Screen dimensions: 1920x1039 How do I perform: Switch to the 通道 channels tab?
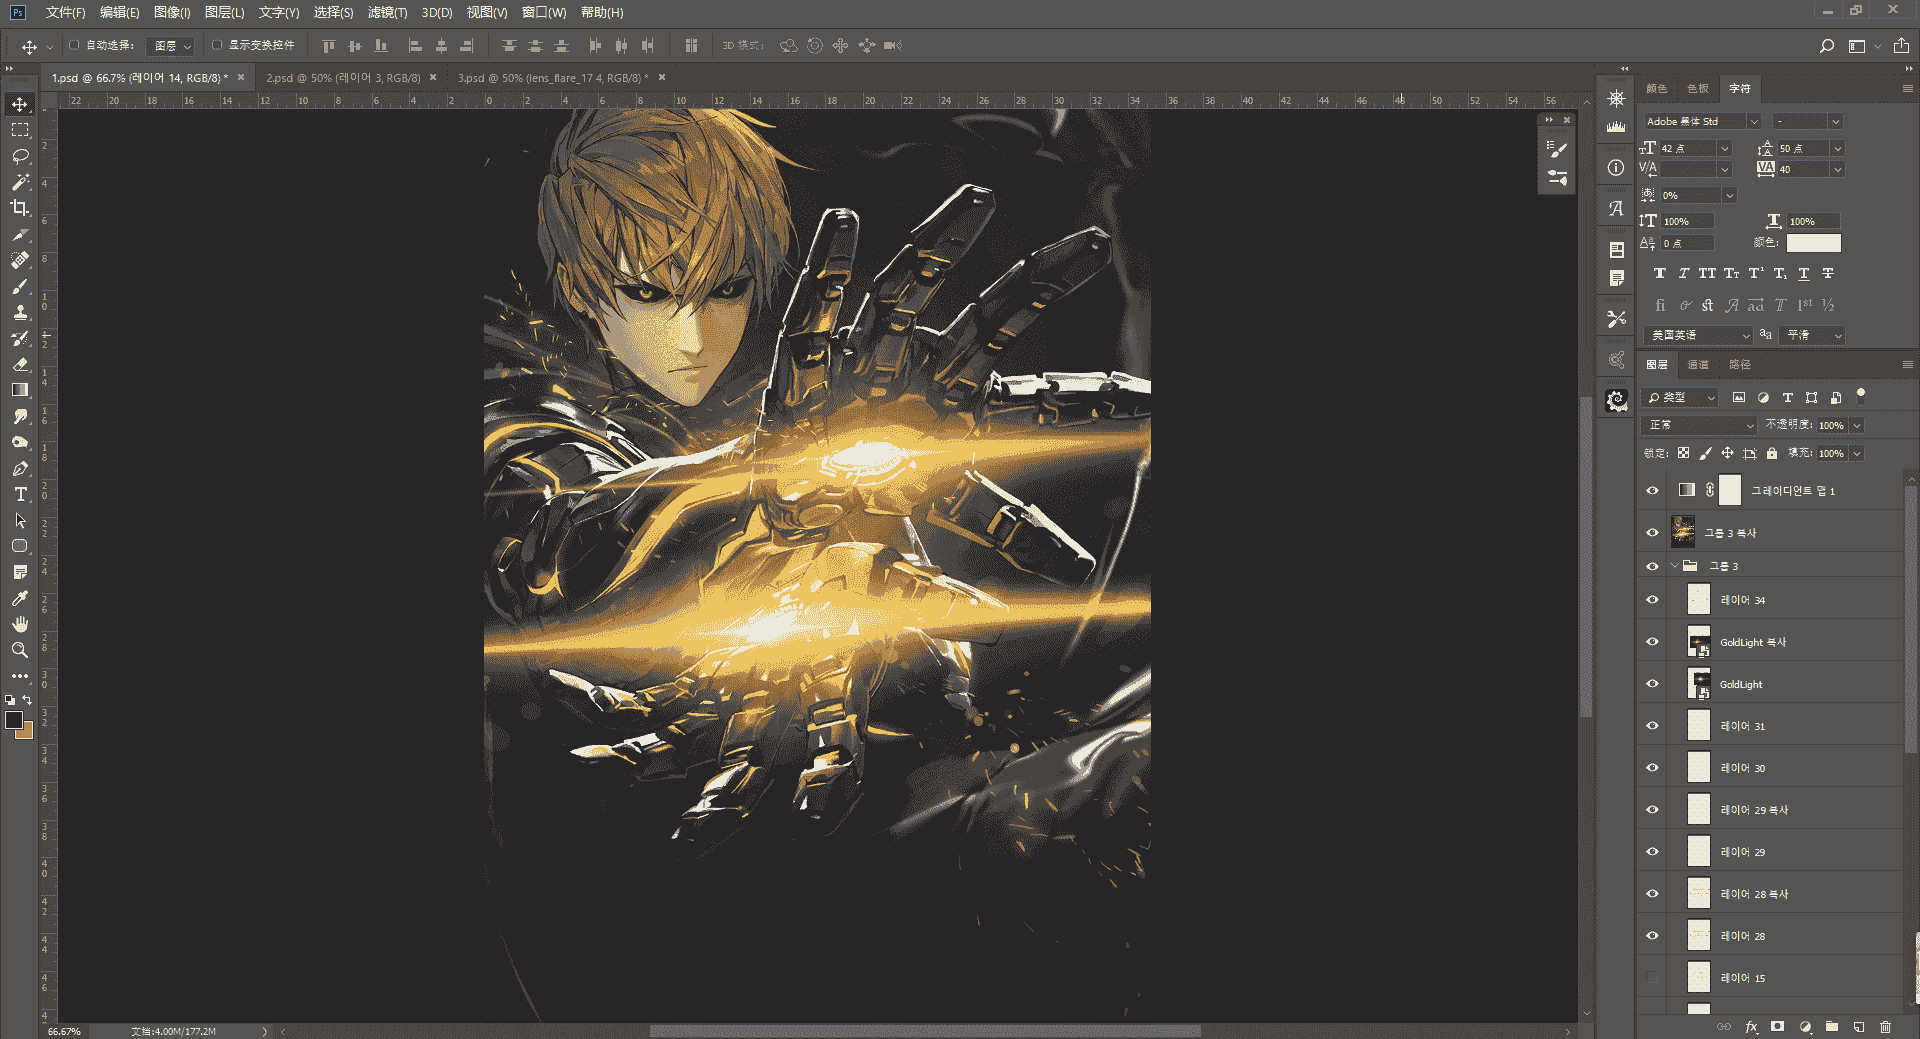[1698, 365]
